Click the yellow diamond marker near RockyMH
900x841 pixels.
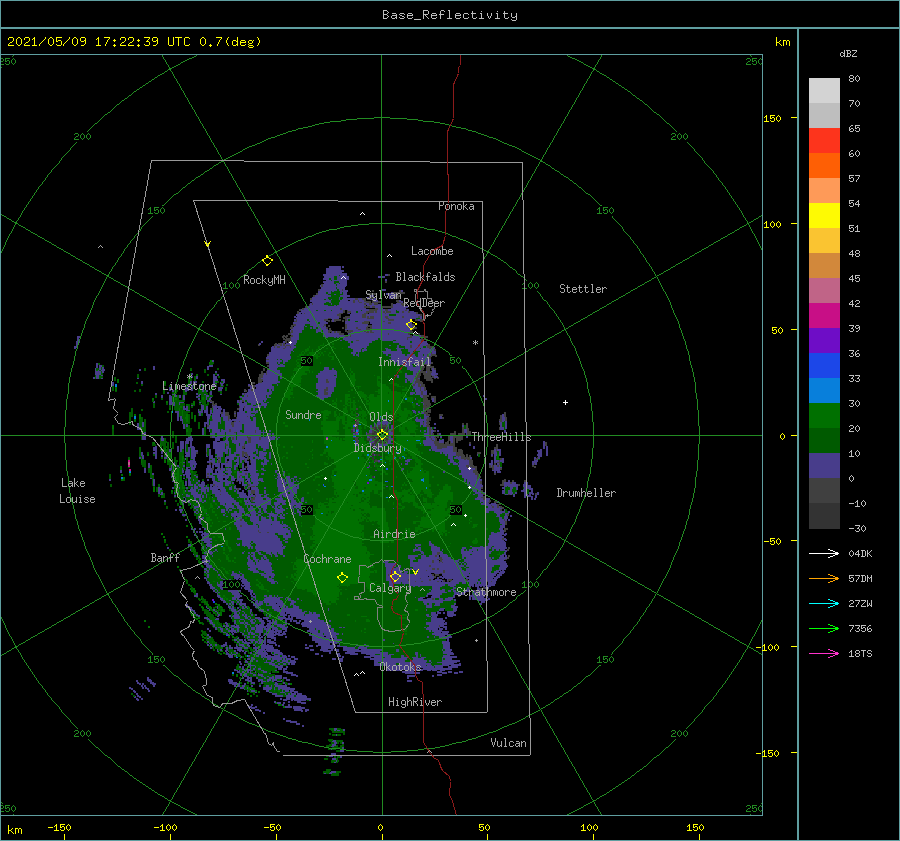267,261
